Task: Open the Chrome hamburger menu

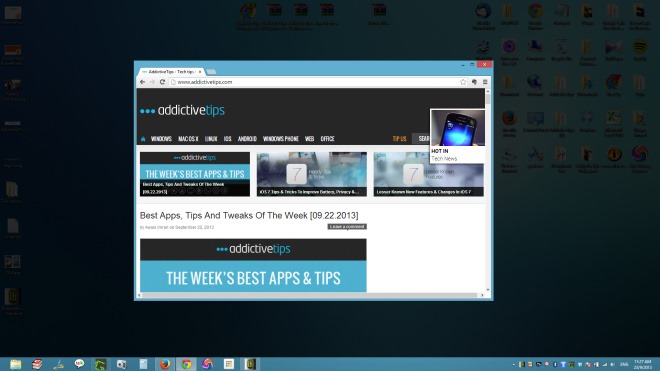Action: click(x=485, y=82)
